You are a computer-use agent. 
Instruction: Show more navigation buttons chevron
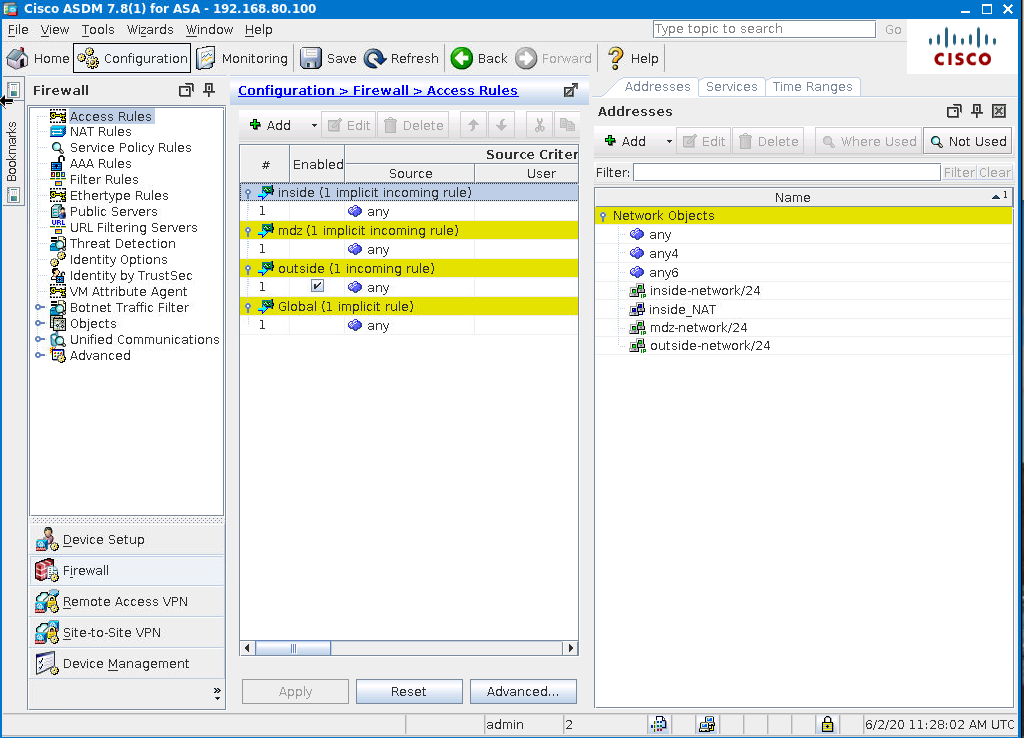tap(217, 694)
